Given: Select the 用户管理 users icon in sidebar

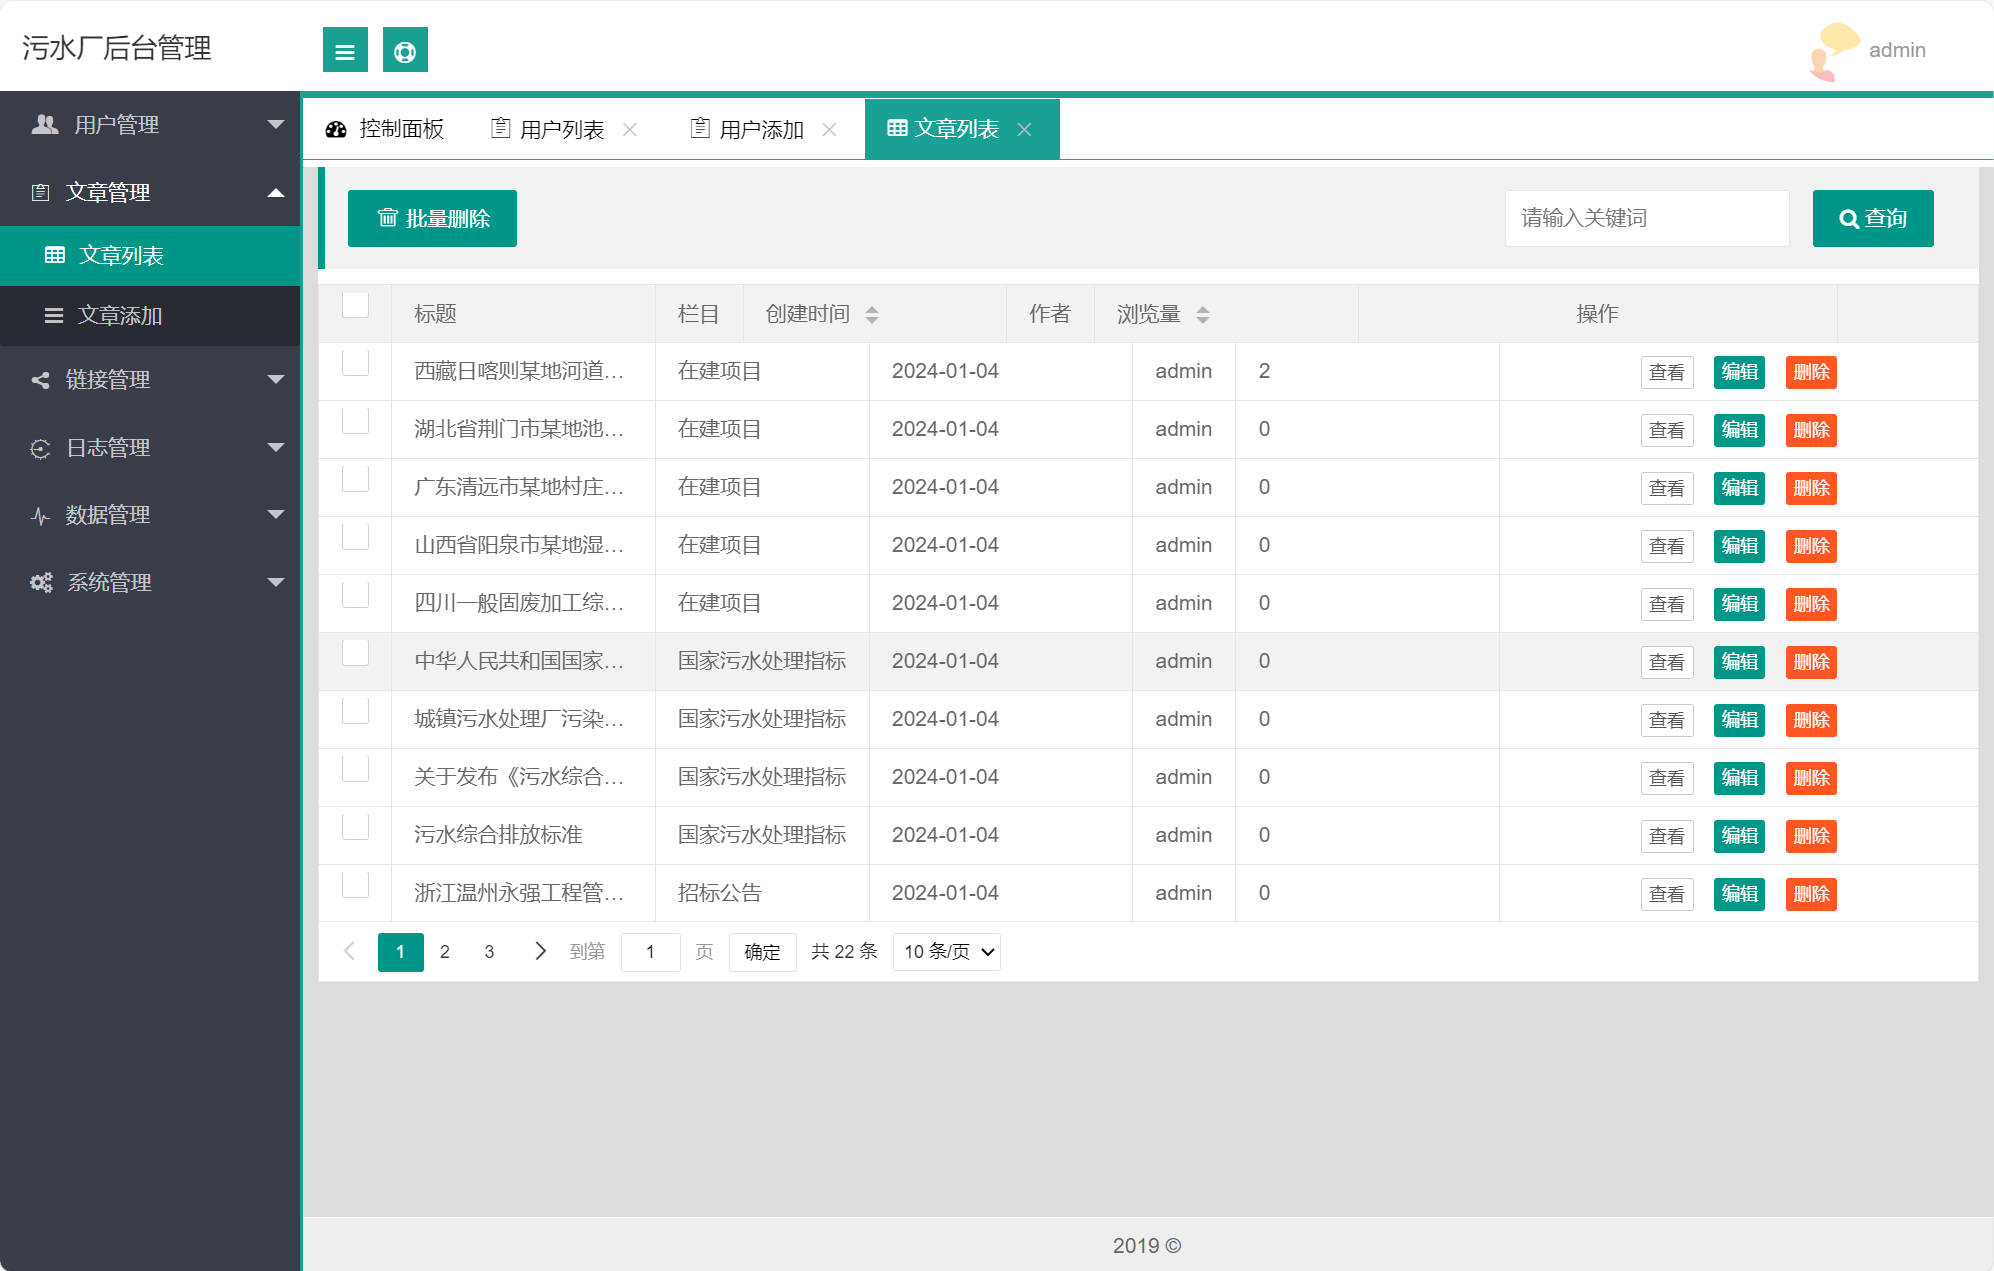Looking at the screenshot, I should [x=44, y=124].
